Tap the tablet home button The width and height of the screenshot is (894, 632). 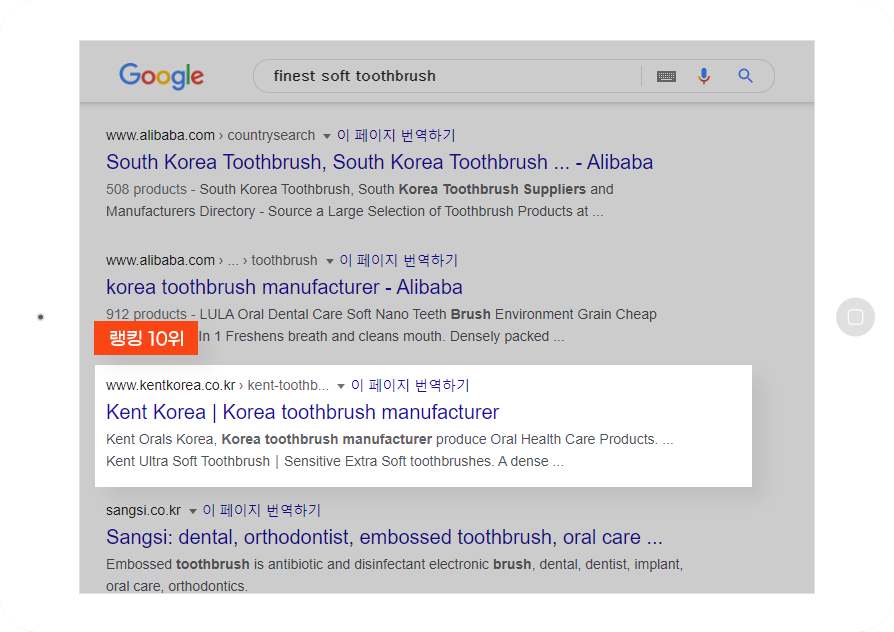tap(855, 317)
